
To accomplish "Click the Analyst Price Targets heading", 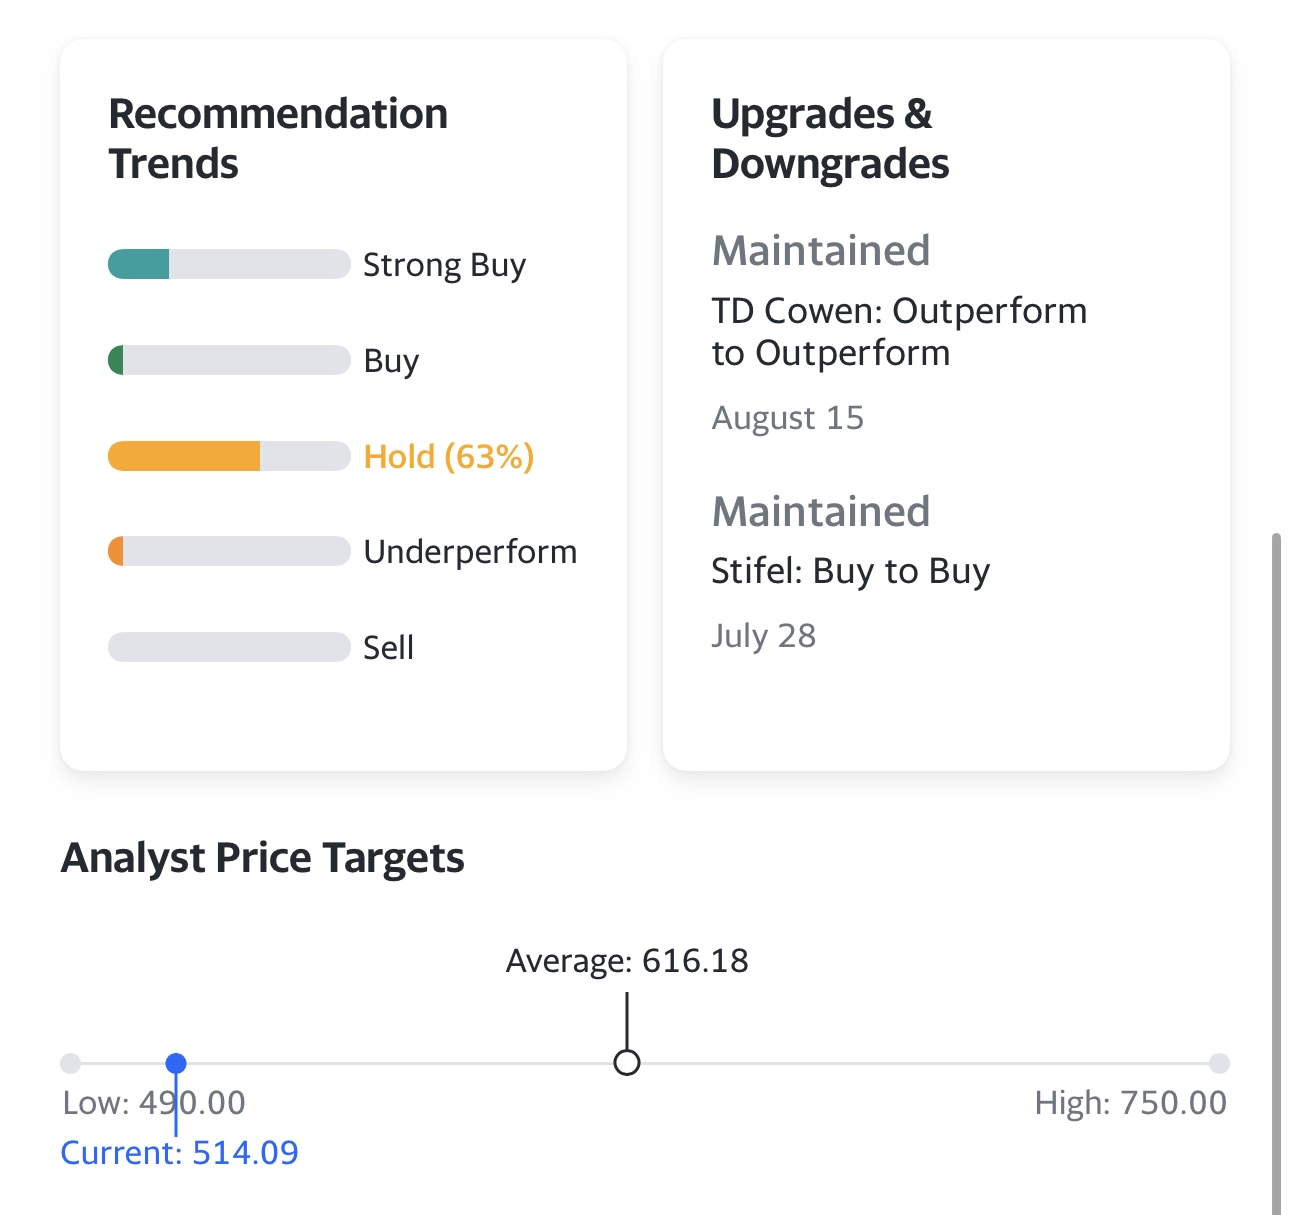I will click(263, 856).
